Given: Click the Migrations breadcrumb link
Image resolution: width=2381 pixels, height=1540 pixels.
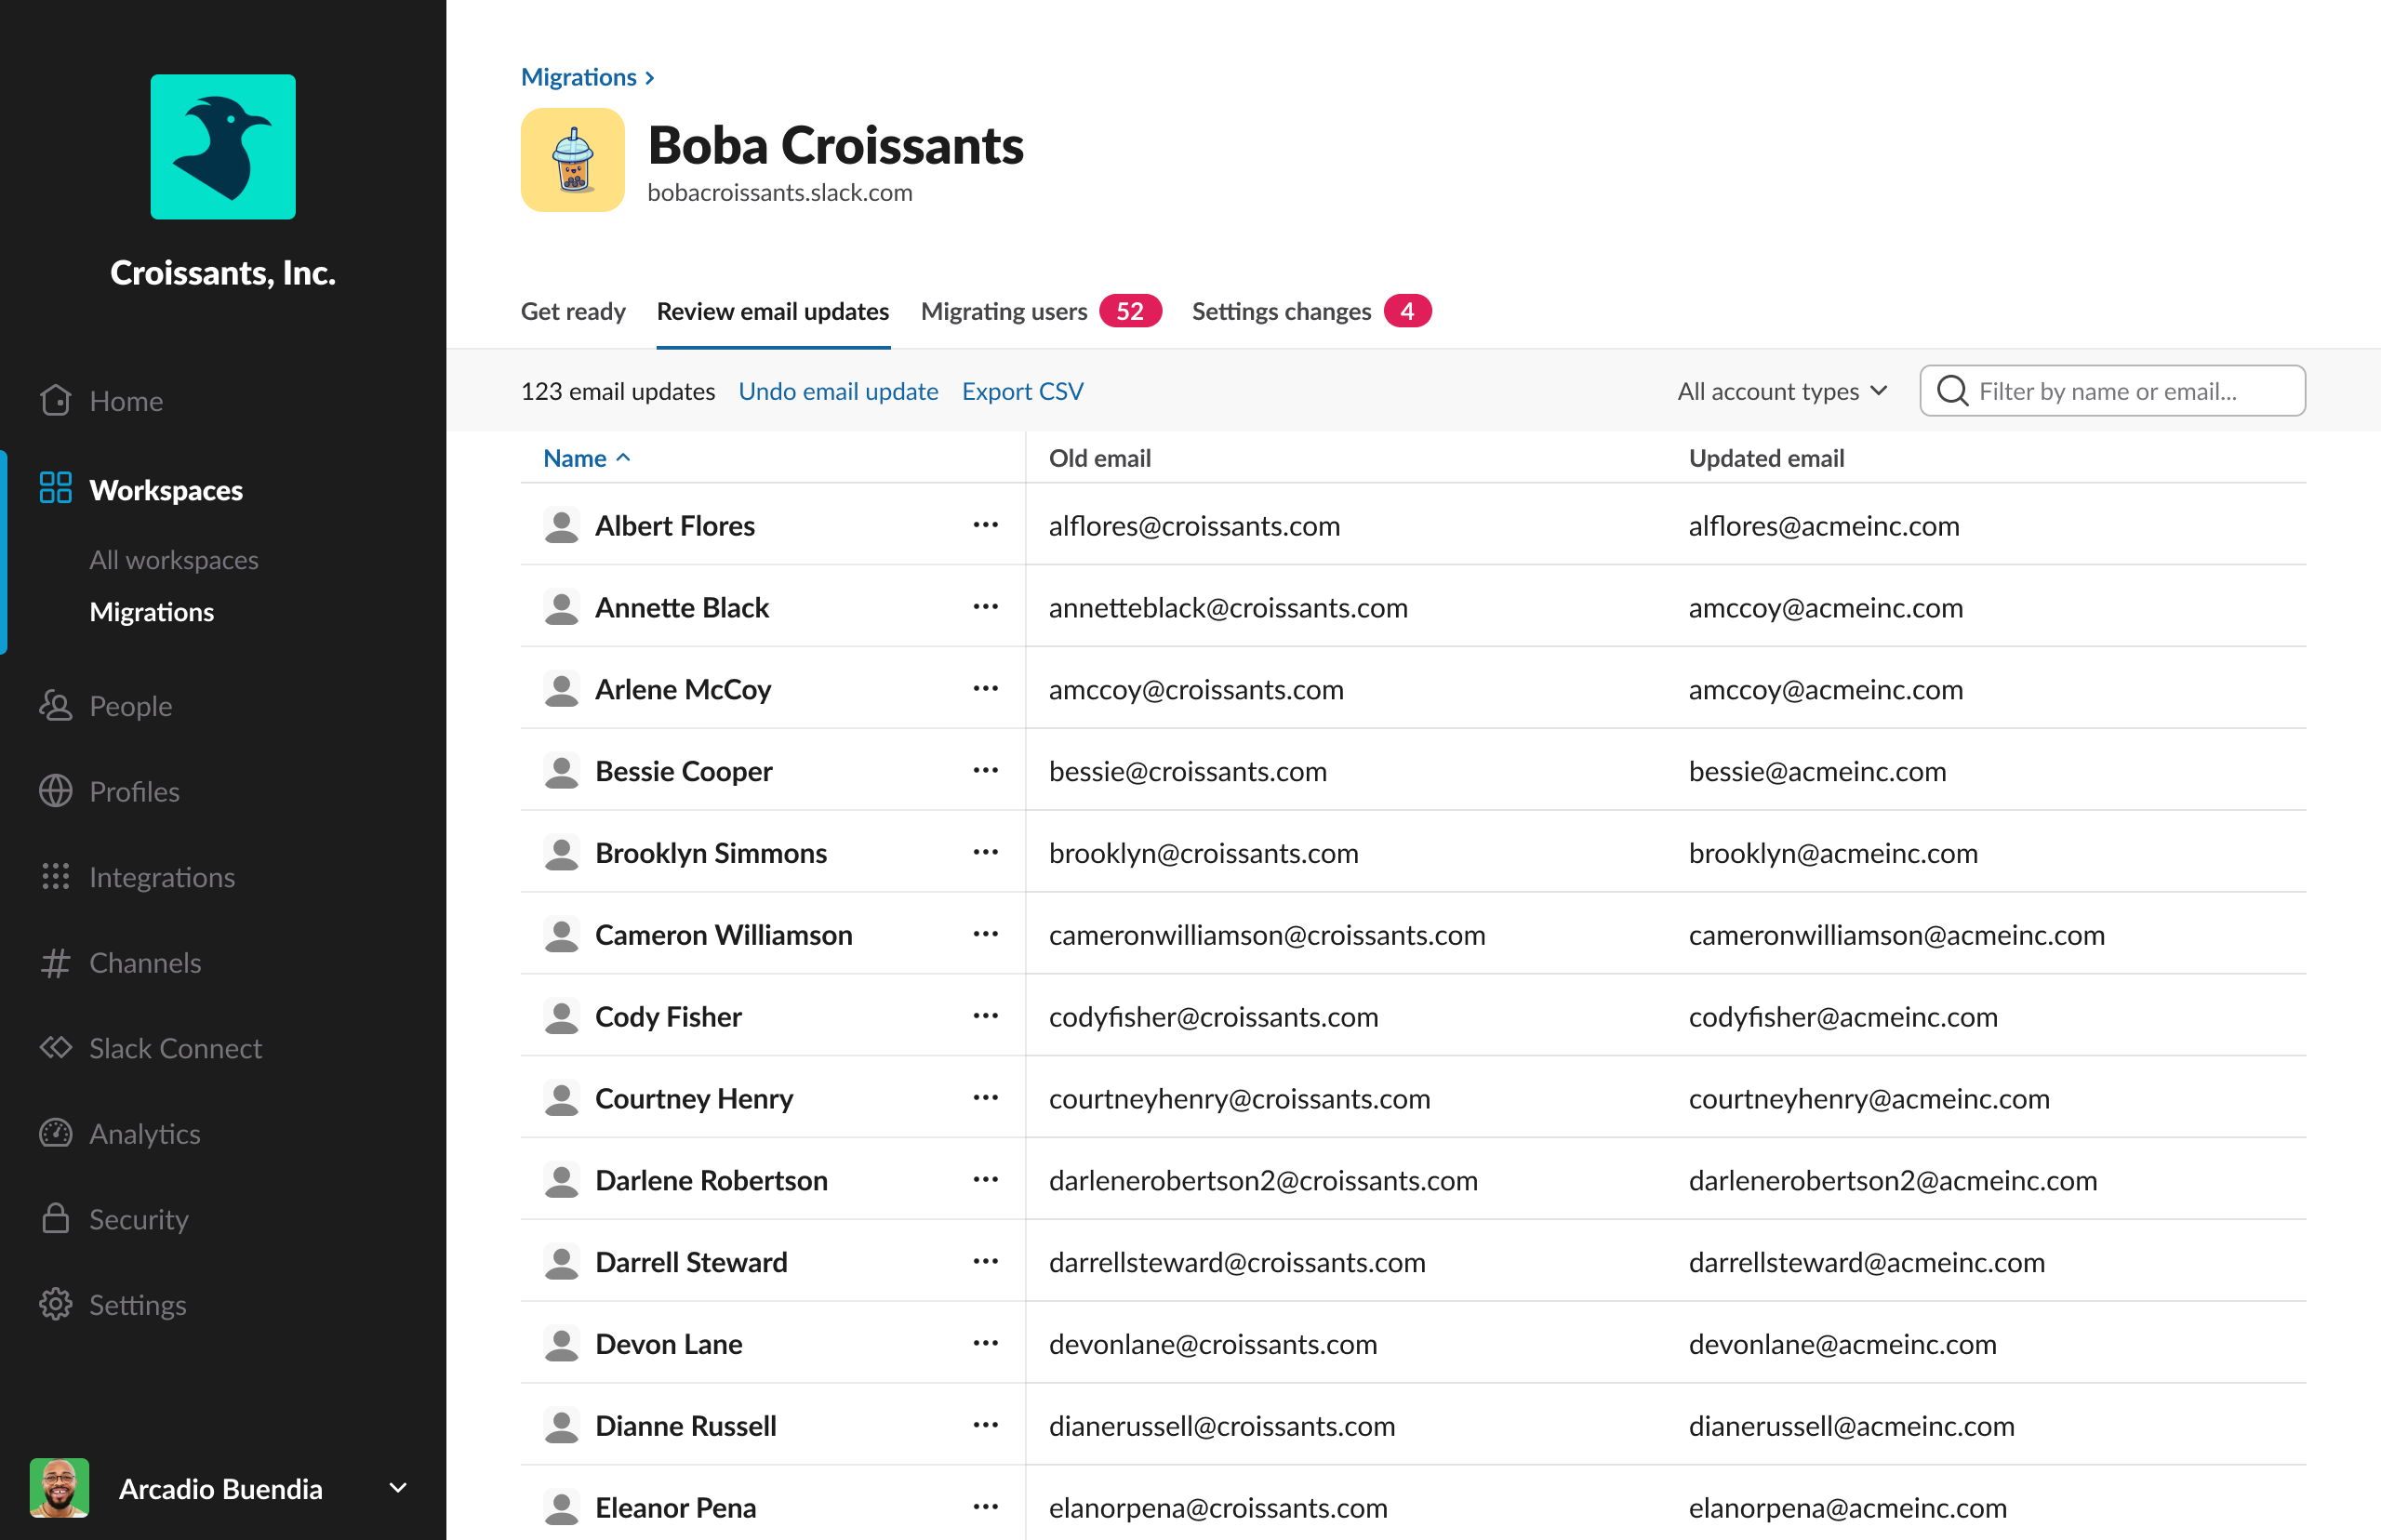Looking at the screenshot, I should (x=579, y=77).
